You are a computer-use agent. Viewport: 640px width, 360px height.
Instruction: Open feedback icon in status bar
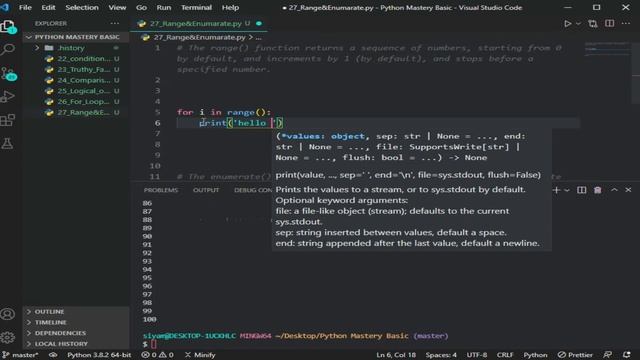(x=608, y=355)
